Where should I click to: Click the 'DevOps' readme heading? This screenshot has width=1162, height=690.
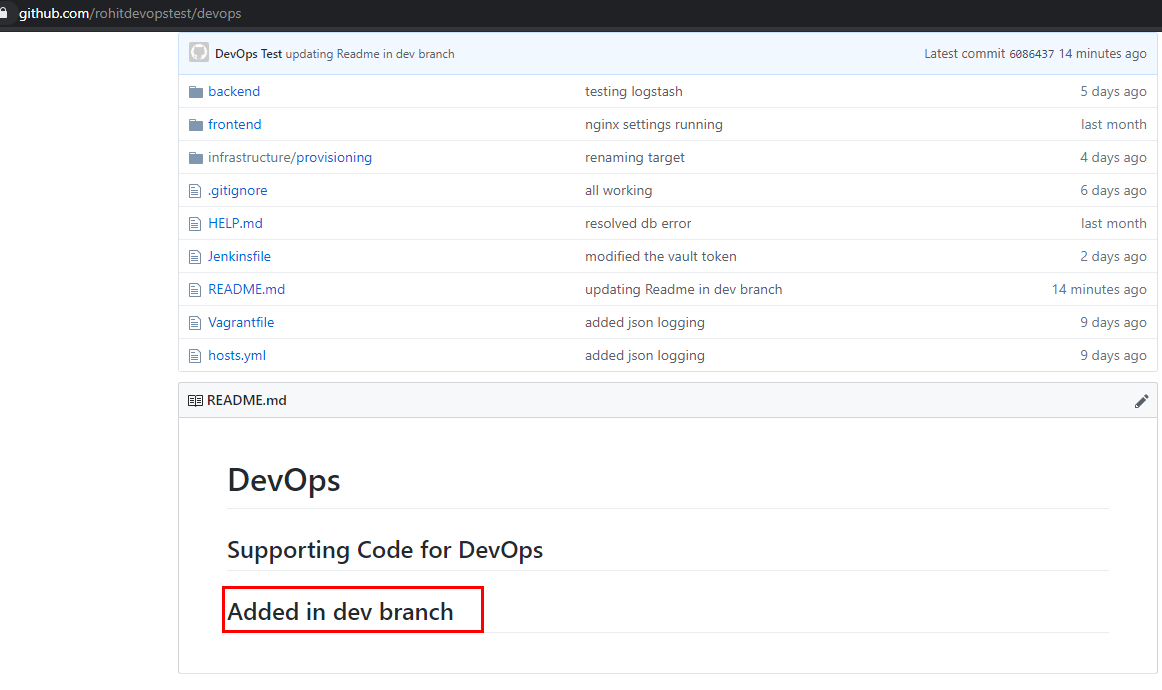click(284, 480)
